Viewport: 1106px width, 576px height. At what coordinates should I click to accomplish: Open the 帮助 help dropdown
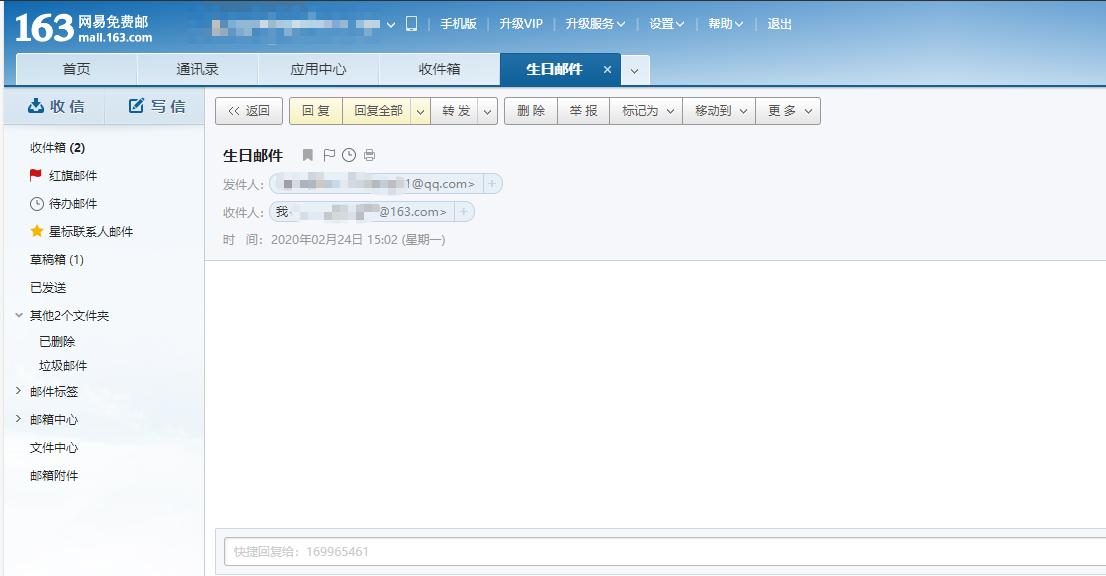pyautogui.click(x=726, y=24)
